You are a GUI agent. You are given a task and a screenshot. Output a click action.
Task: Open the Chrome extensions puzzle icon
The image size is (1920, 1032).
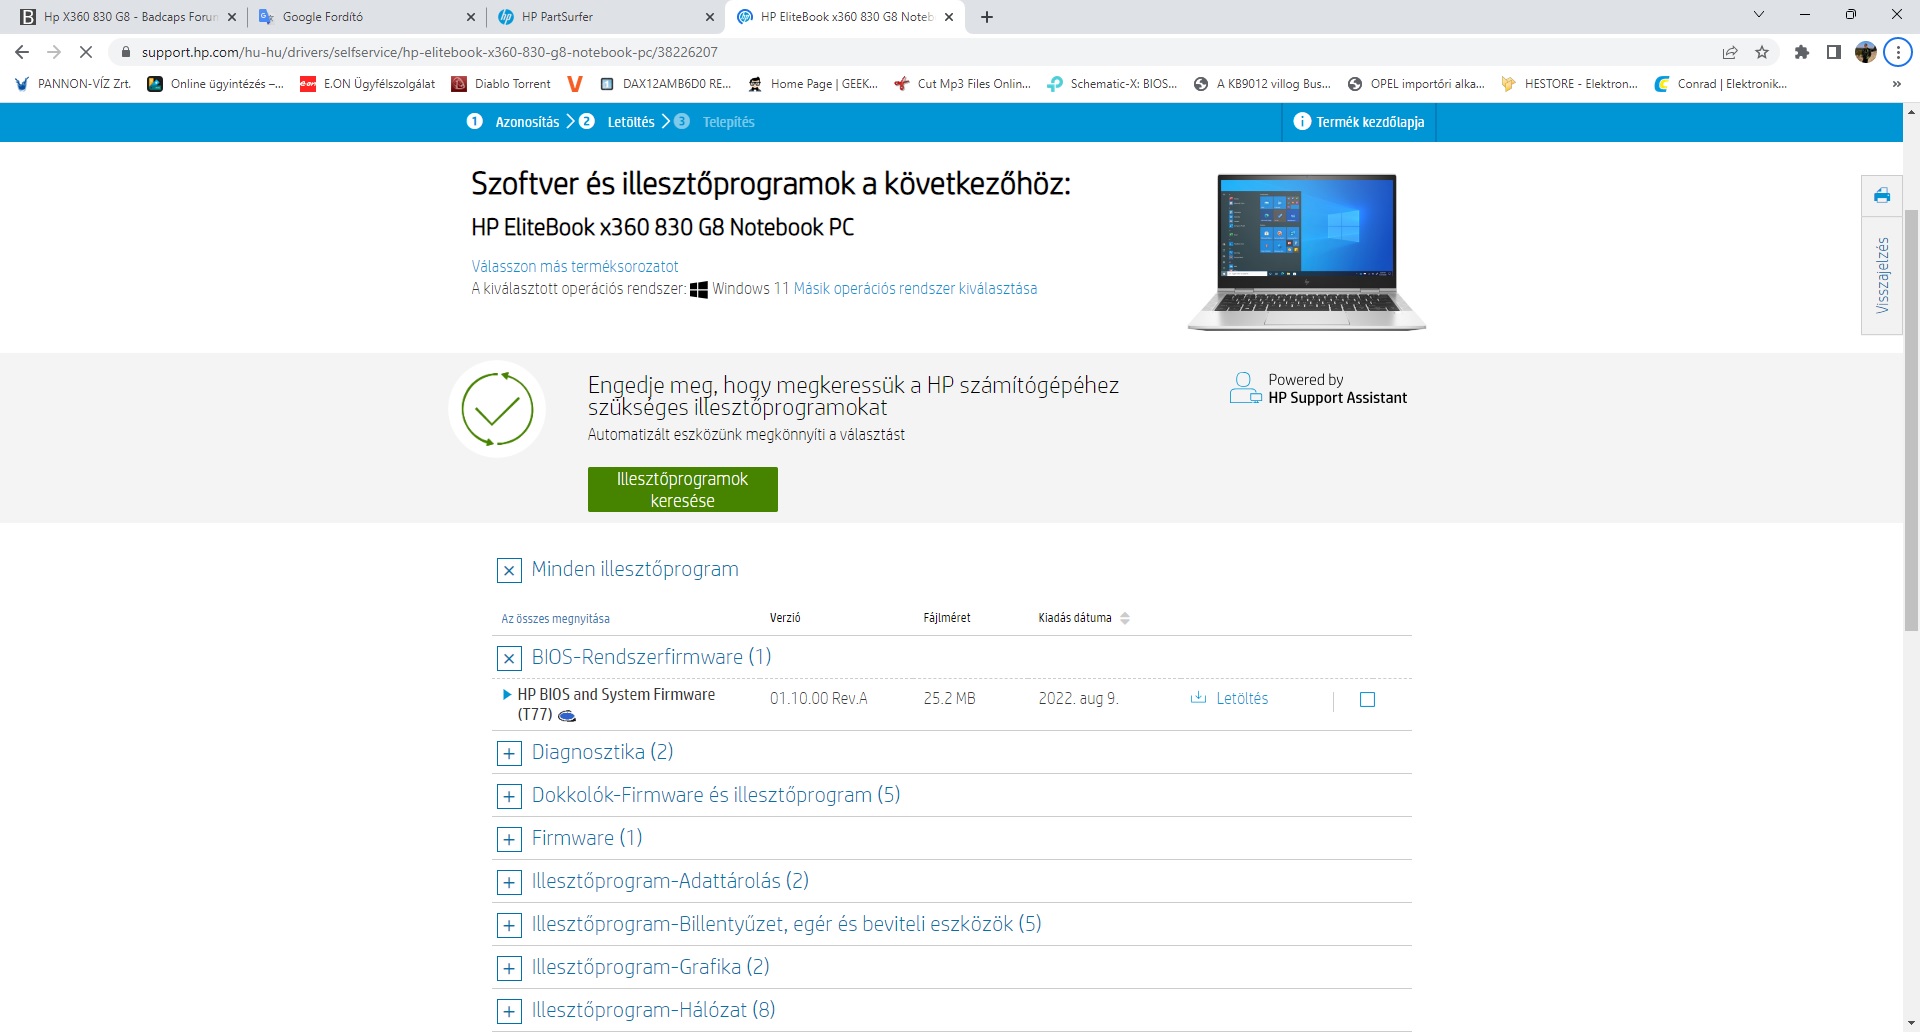[1802, 52]
